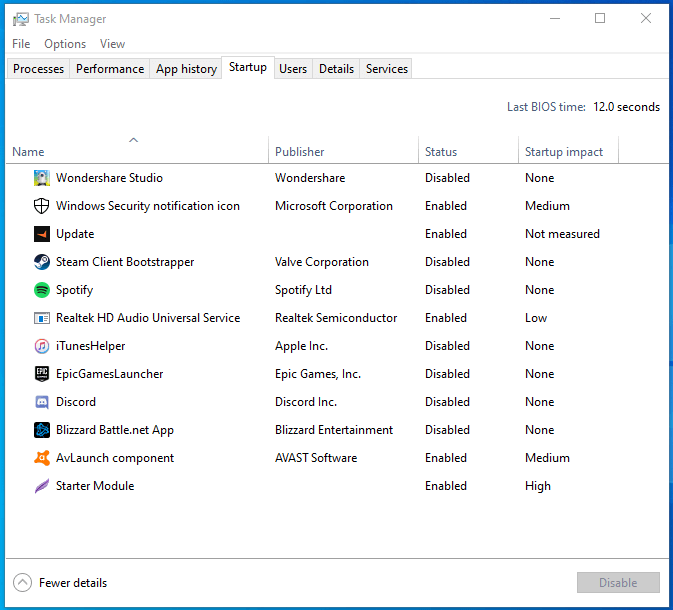The width and height of the screenshot is (673, 610).
Task: Maximize the Task Manager window
Action: click(600, 18)
